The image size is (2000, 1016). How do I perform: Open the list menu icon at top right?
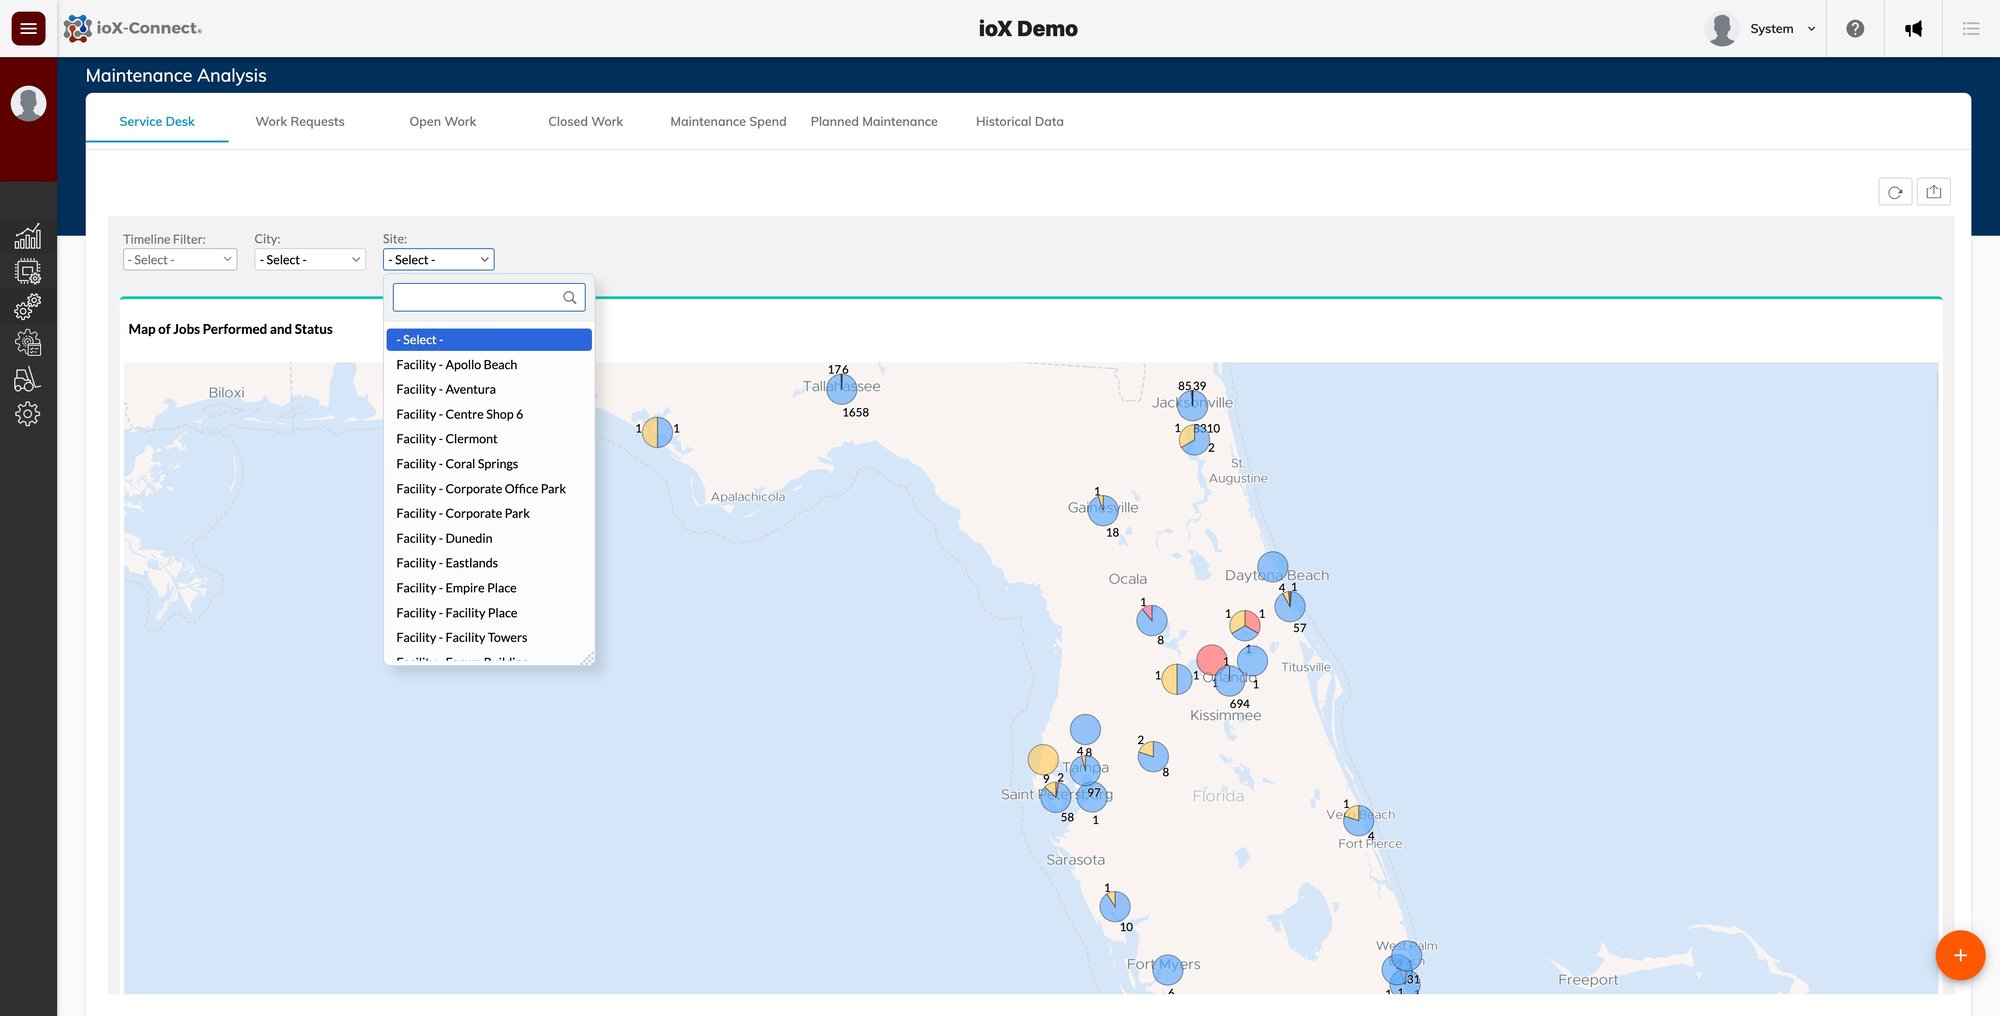coord(1971,29)
